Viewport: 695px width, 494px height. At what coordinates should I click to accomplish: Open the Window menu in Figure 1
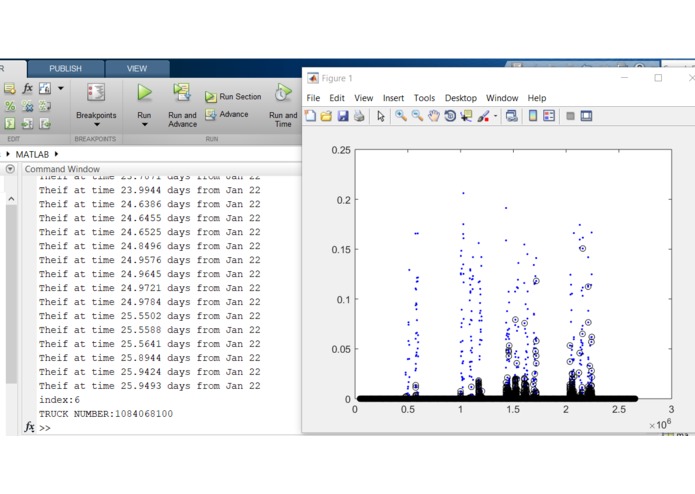[502, 98]
